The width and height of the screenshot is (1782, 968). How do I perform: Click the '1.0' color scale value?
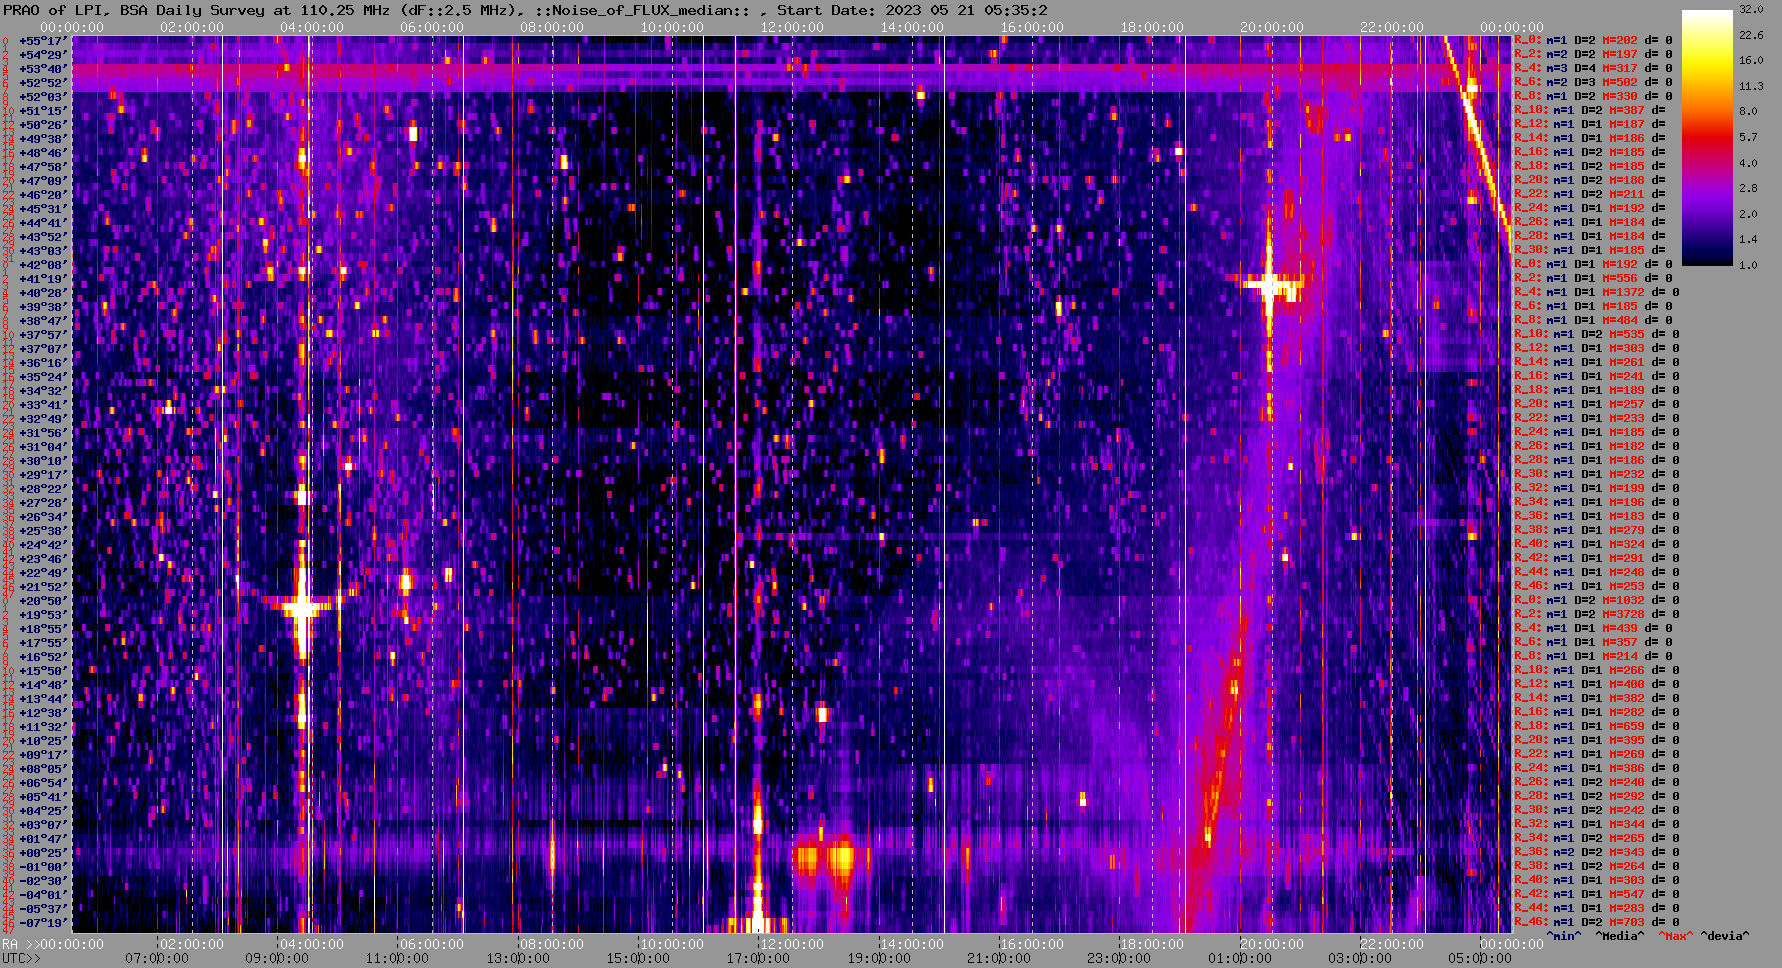click(1748, 265)
